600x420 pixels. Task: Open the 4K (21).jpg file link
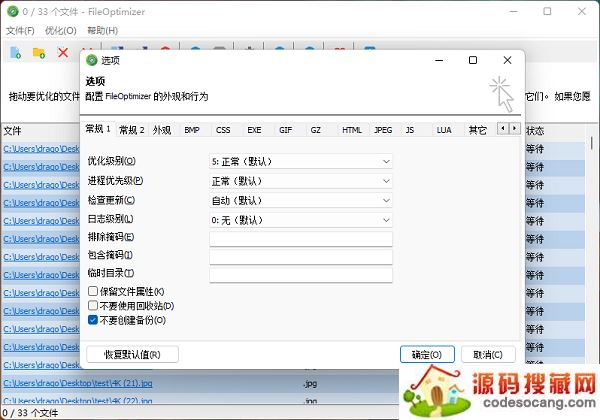pyautogui.click(x=78, y=383)
